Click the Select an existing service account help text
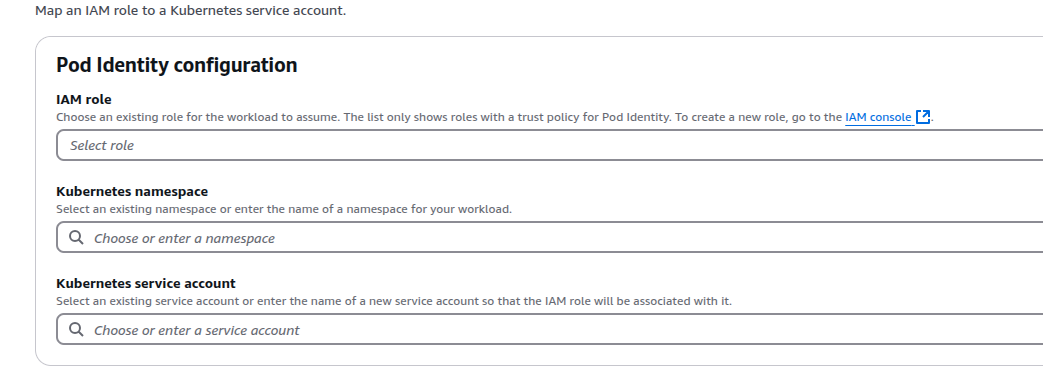The height and width of the screenshot is (377, 1043). (394, 301)
